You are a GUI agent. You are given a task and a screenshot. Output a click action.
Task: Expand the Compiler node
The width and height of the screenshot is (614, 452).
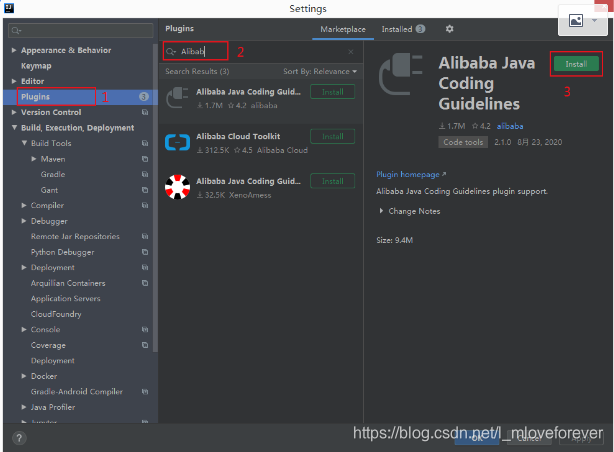(24, 205)
